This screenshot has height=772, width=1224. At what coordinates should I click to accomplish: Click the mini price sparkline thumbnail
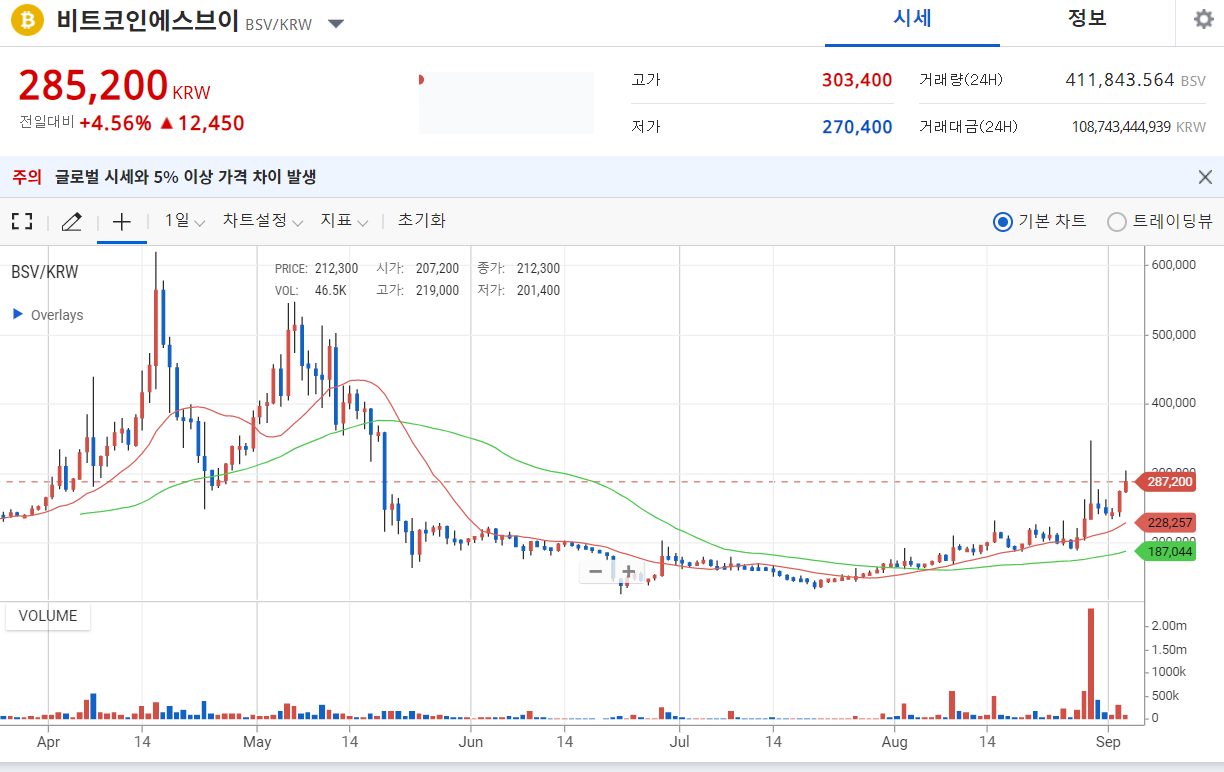pos(506,103)
